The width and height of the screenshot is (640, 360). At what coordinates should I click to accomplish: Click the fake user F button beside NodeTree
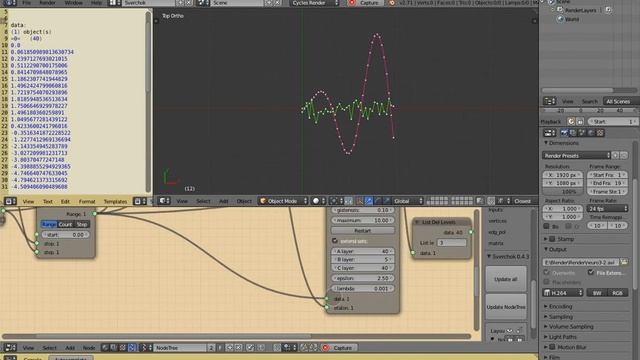point(220,348)
